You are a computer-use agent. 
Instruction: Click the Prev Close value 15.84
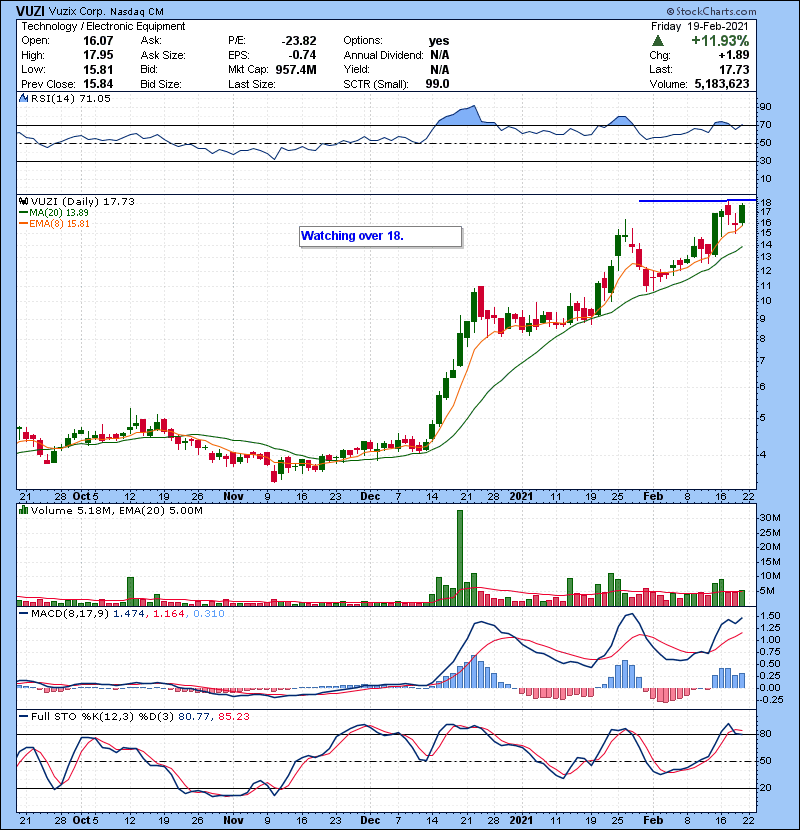[x=98, y=84]
